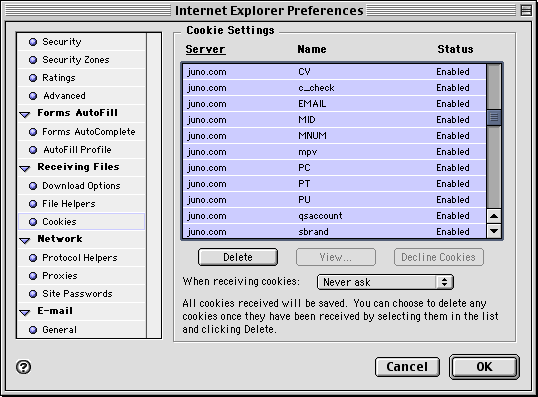Screen dimensions: 538x397
Task: Click the bullet icon next to Ratings
Action: pyautogui.click(x=33, y=78)
